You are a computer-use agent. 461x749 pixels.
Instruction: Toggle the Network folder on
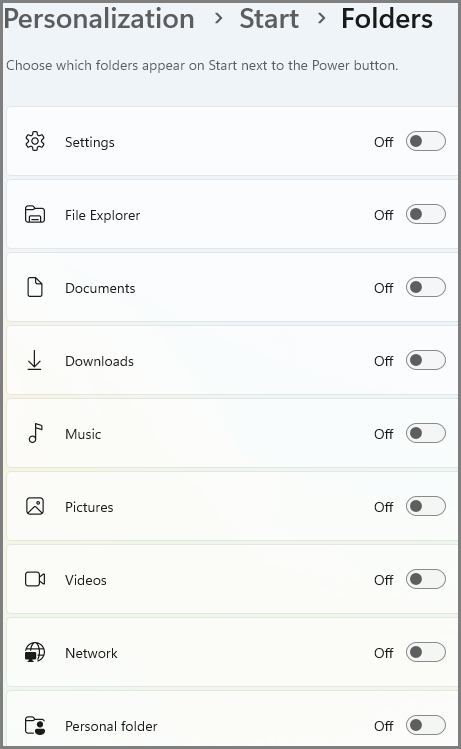tap(426, 653)
